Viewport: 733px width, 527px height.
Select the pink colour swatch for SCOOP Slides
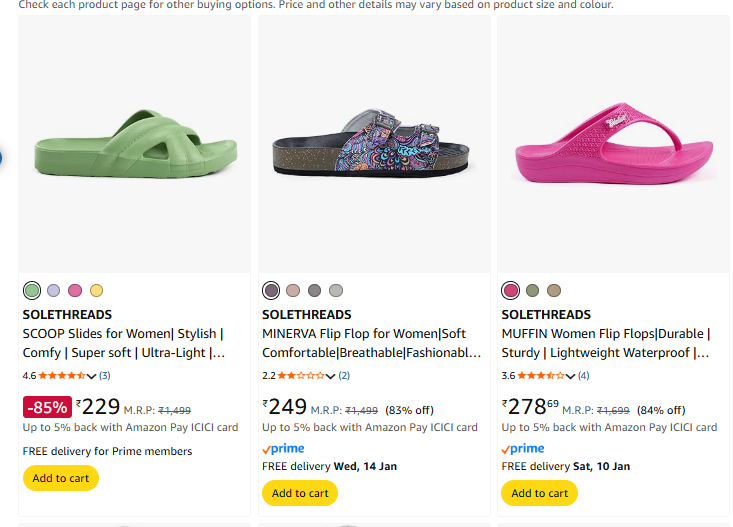(75, 291)
